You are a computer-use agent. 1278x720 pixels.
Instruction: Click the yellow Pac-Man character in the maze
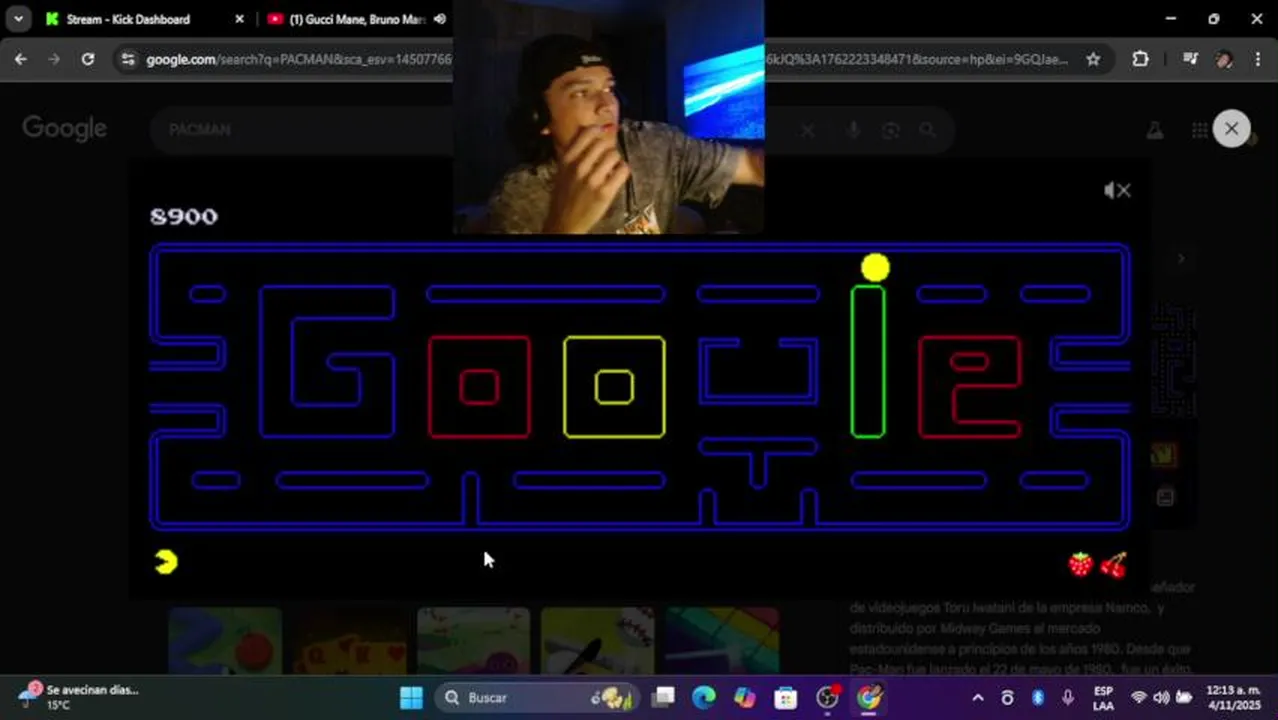coord(875,267)
